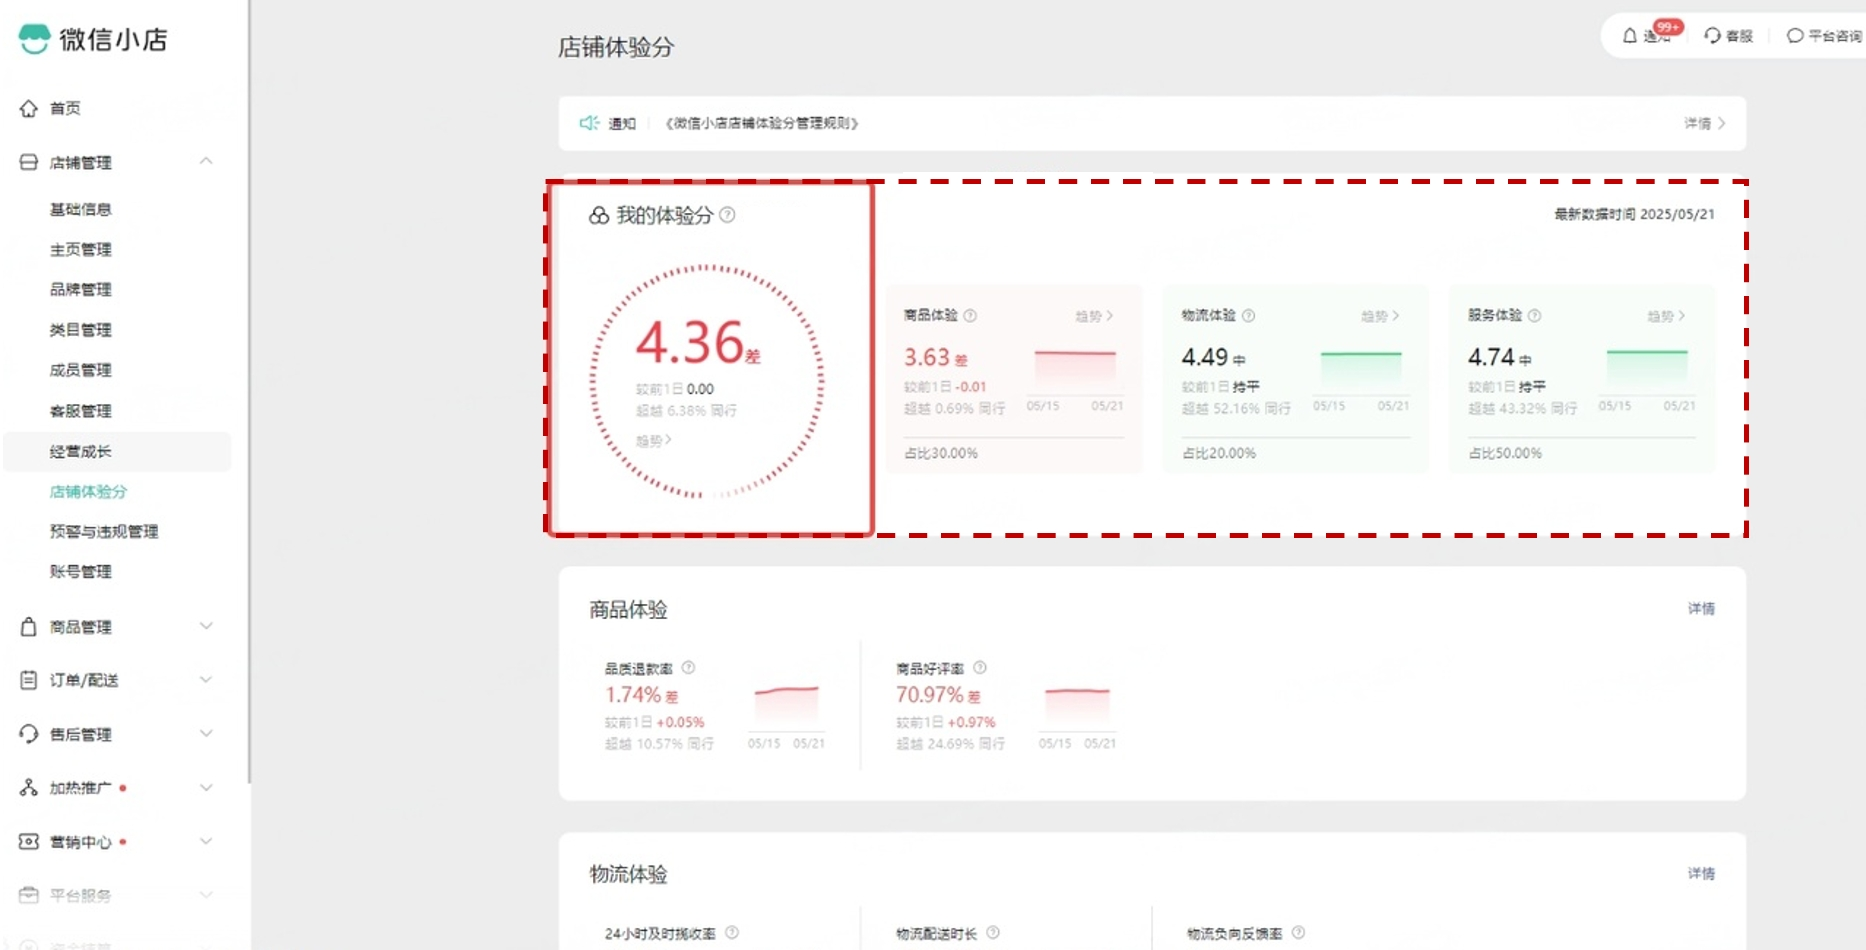Click the 微信小店 logo icon
This screenshot has width=1866, height=950.
tap(34, 39)
